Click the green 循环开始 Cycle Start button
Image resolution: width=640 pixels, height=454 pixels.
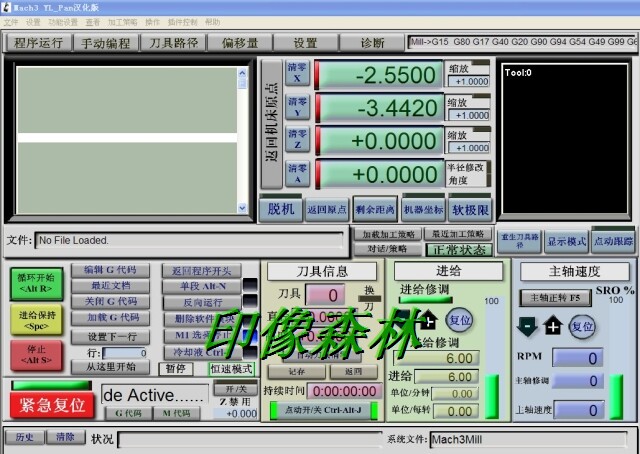click(36, 283)
